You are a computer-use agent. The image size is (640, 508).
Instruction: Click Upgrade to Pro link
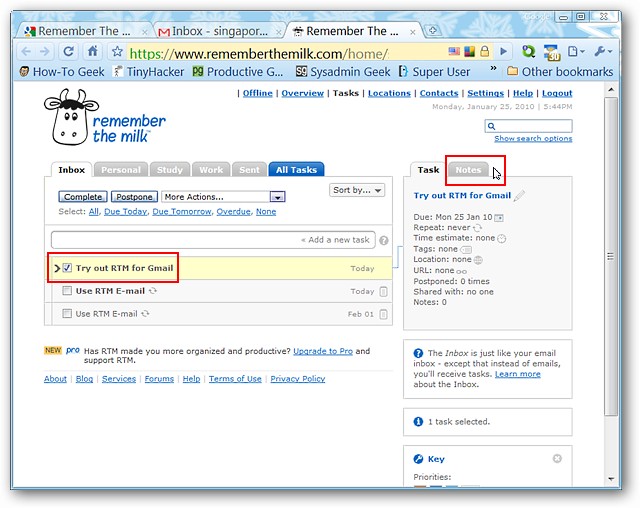pyautogui.click(x=323, y=351)
